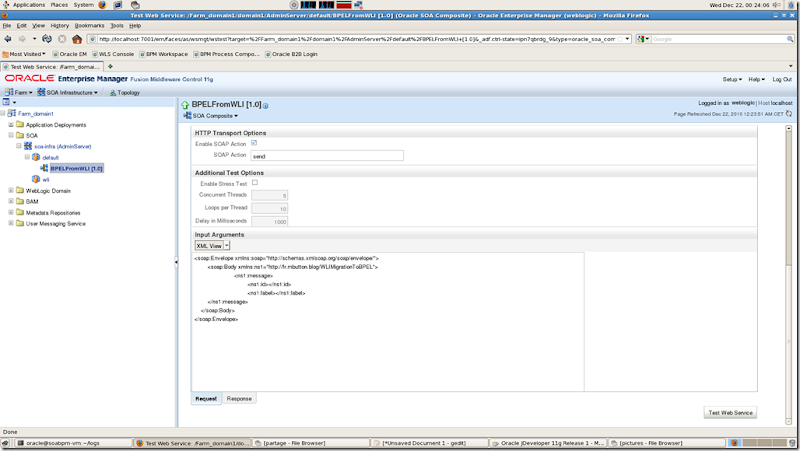Open the BPM Process Compo... bookmark
This screenshot has height=451, width=800.
227,54
